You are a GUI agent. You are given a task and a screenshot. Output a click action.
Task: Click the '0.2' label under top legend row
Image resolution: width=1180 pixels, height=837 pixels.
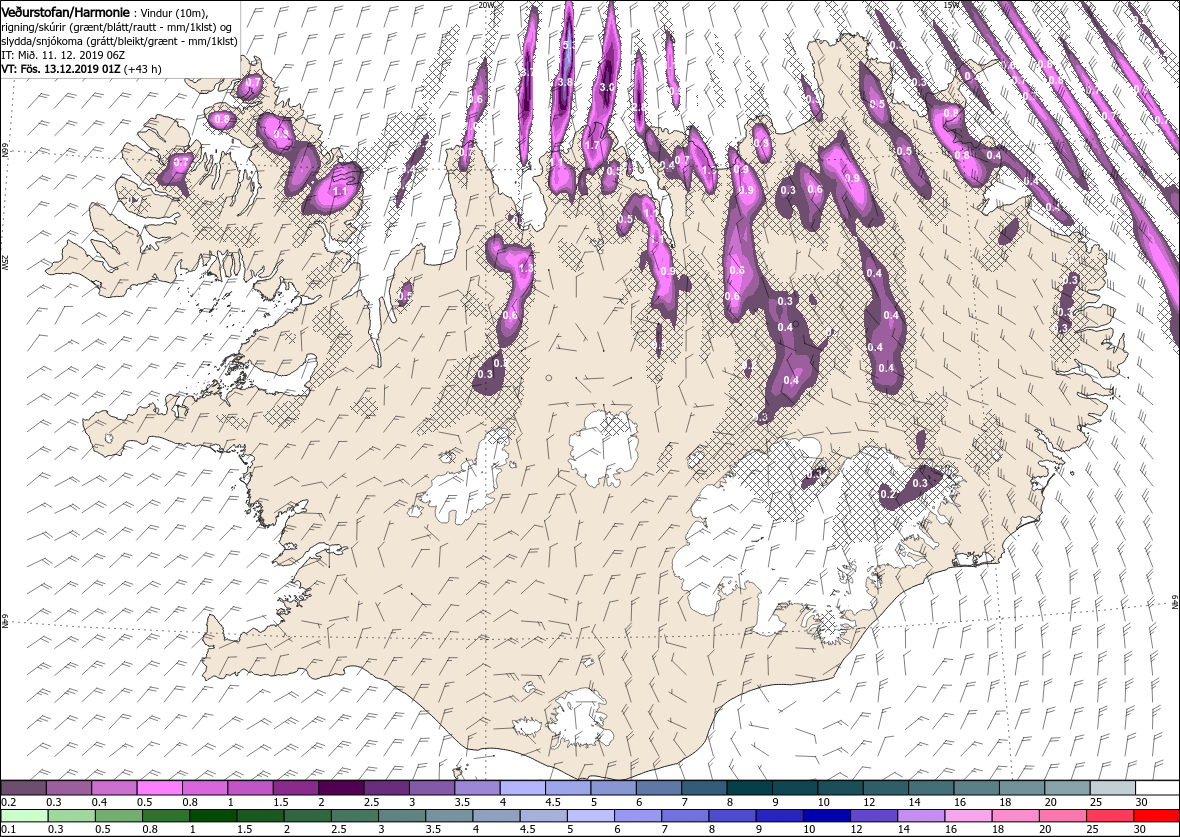pyautogui.click(x=9, y=802)
